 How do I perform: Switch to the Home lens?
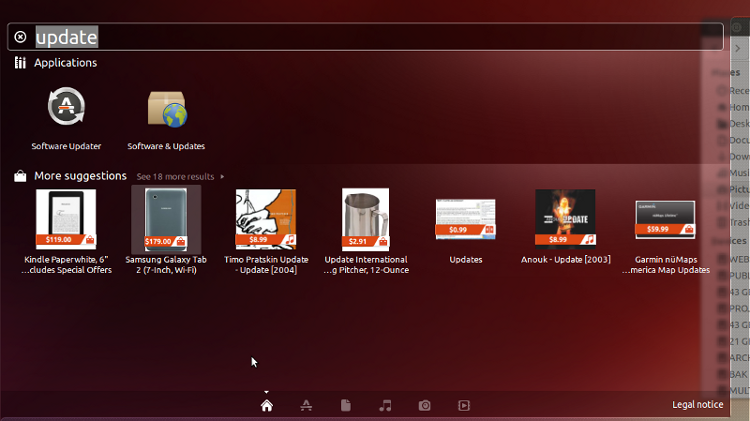coord(267,406)
